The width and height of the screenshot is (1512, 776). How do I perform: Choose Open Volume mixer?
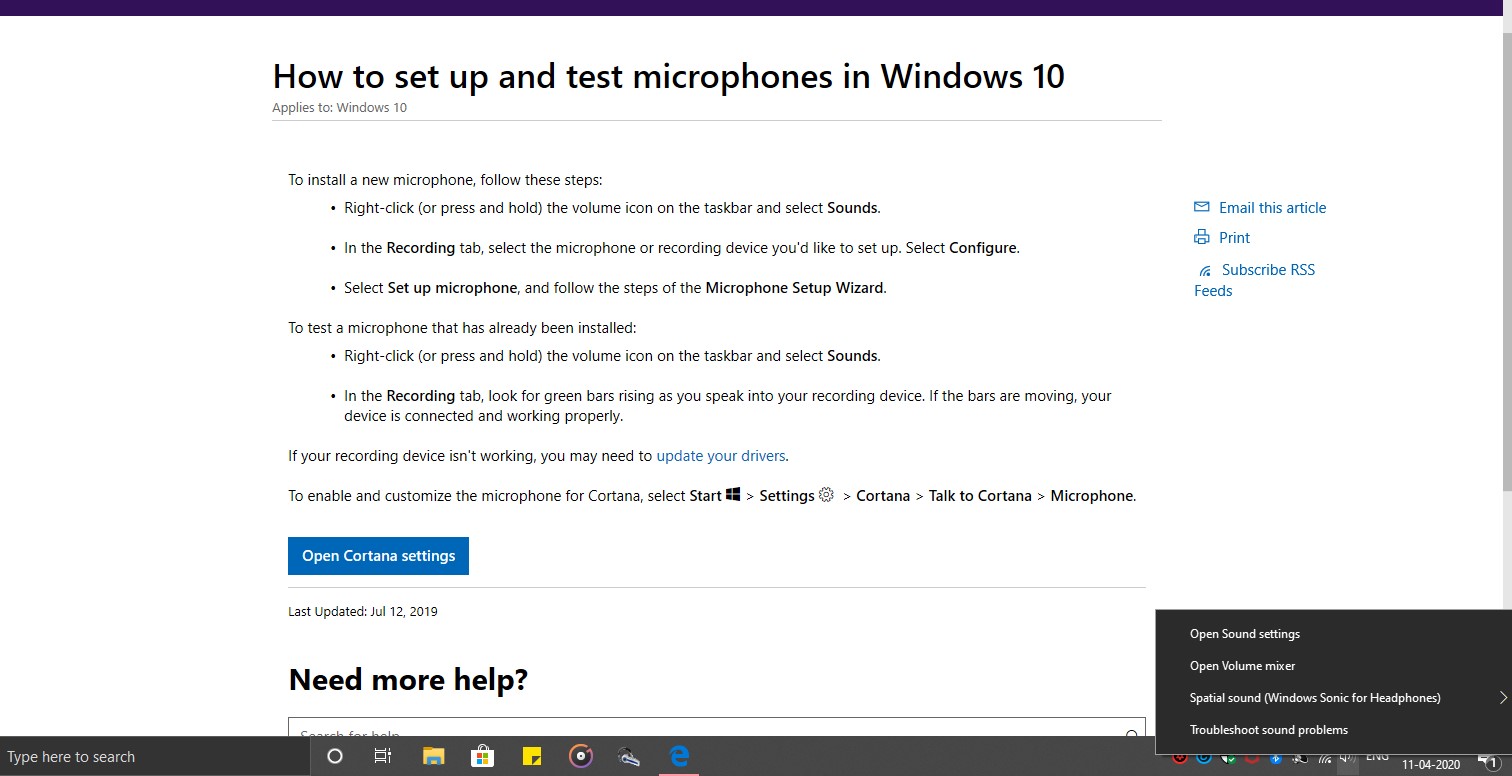[x=1243, y=666]
